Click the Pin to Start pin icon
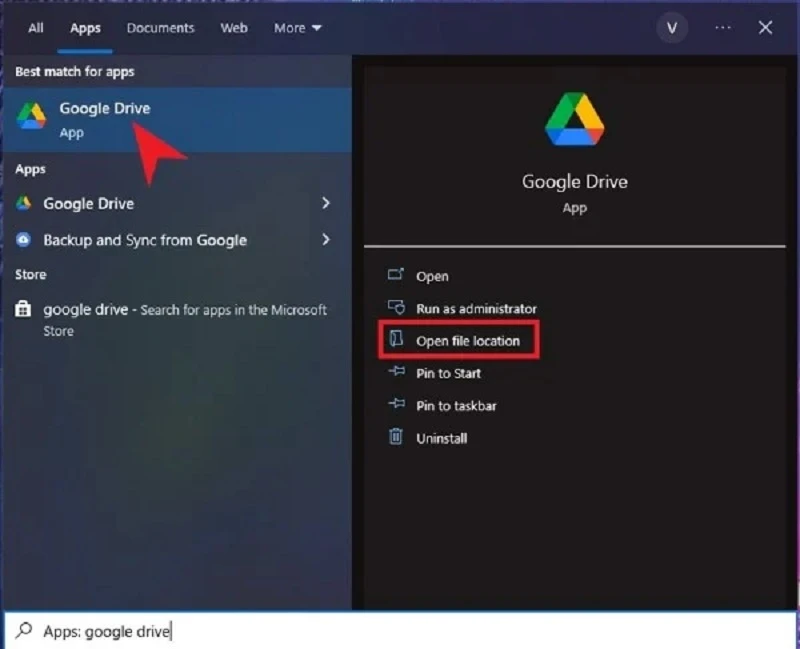 [396, 373]
